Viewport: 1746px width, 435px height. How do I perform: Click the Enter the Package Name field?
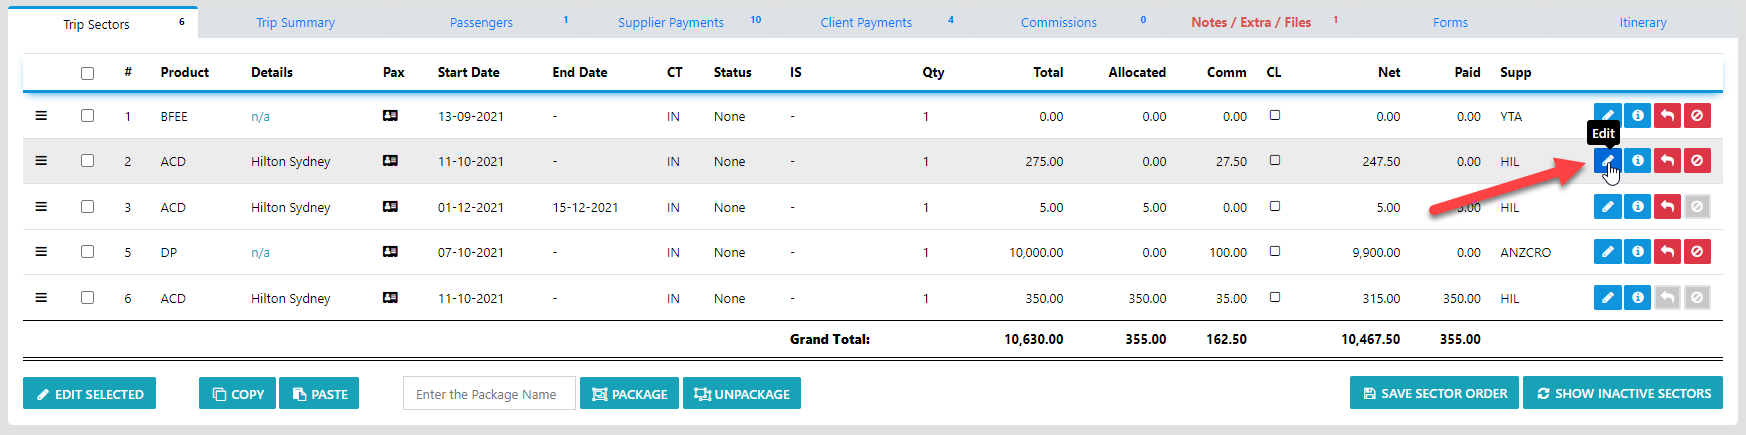pos(489,394)
